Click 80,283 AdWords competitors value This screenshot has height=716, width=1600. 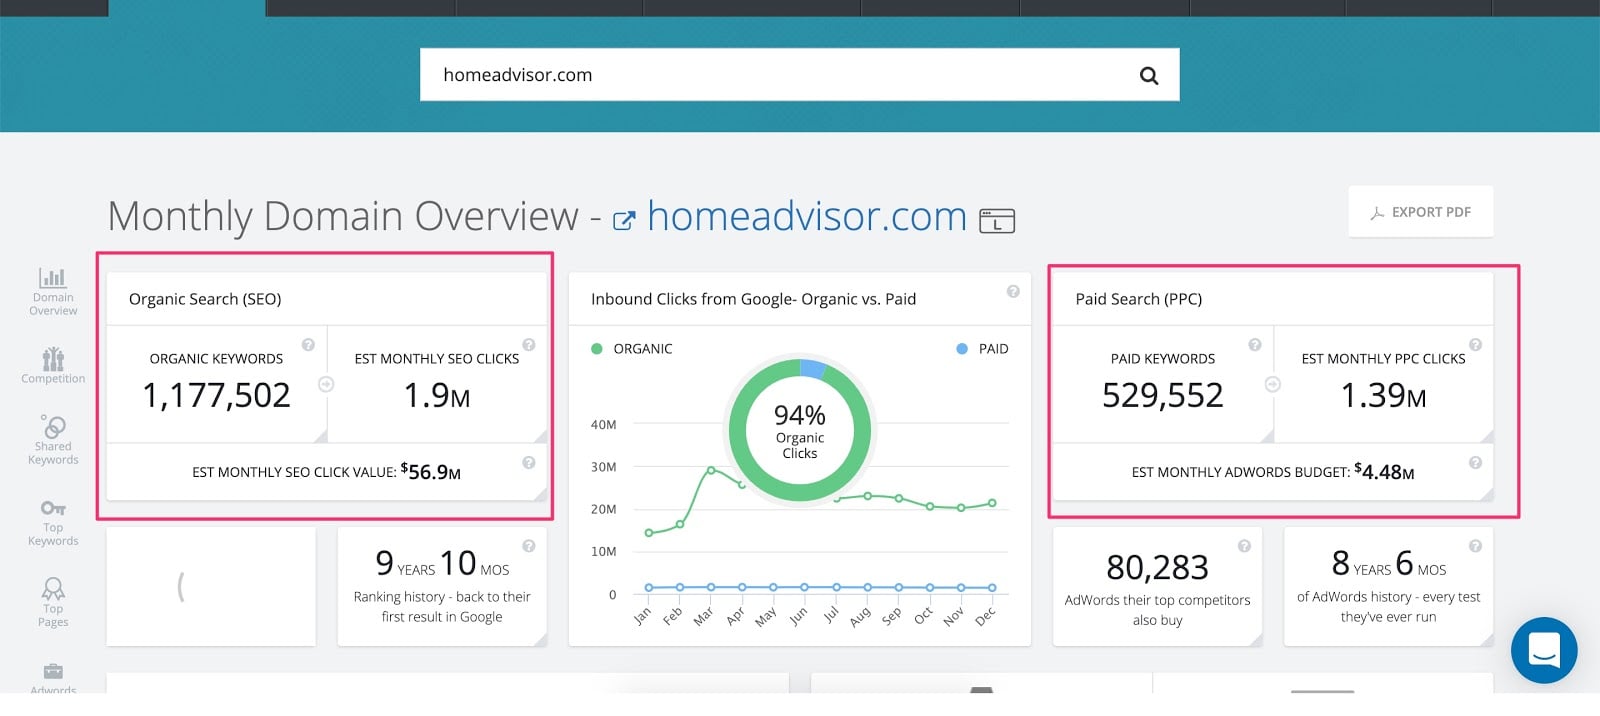tap(1157, 568)
